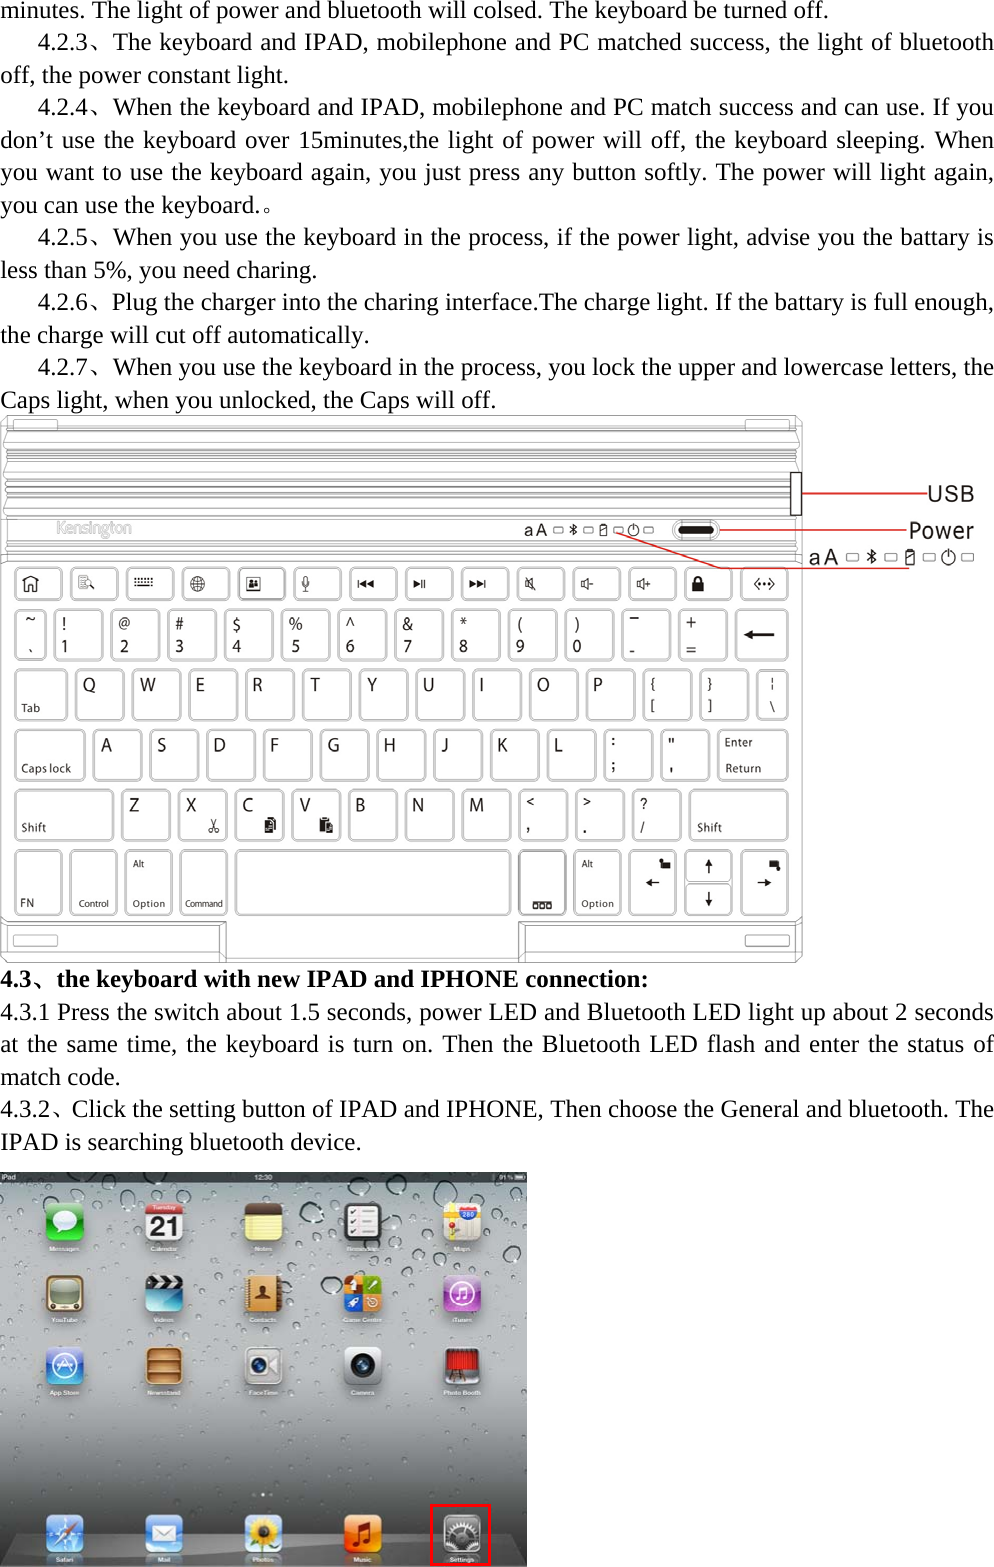Viewport: 994px width, 1567px height.
Task: Click the Caps lock key
Action: tap(50, 755)
